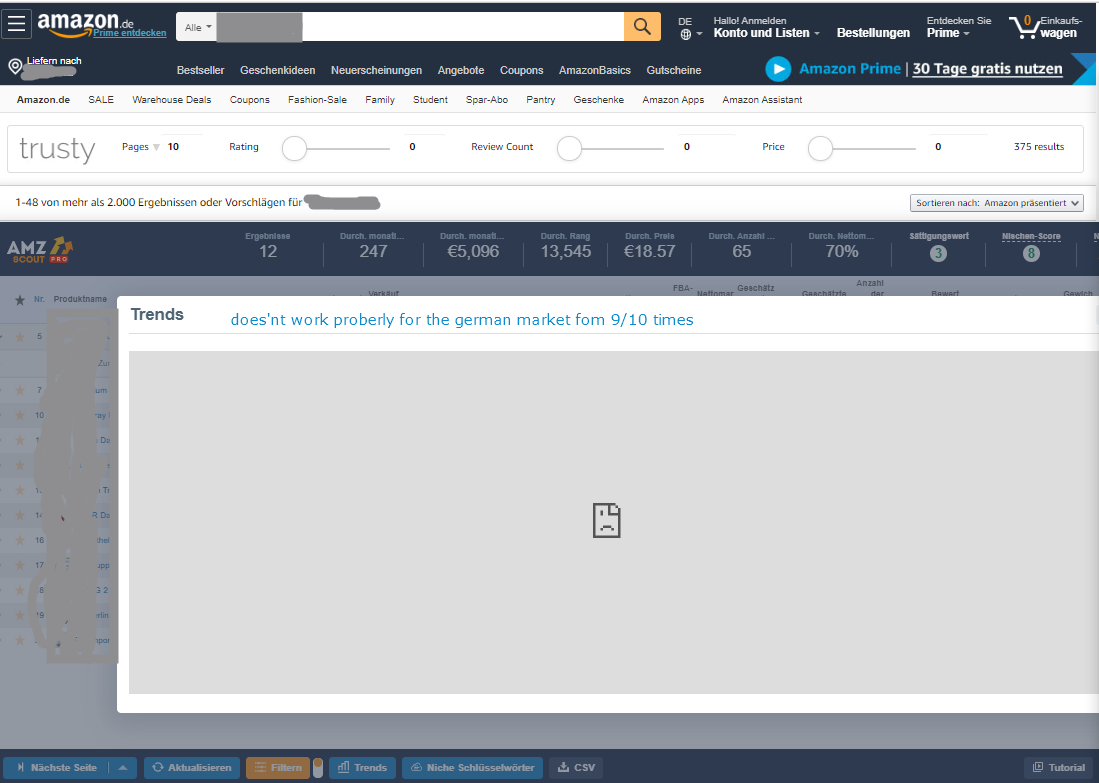Click the Amazon search input field
Screen dimensions: 1099x783
point(460,26)
